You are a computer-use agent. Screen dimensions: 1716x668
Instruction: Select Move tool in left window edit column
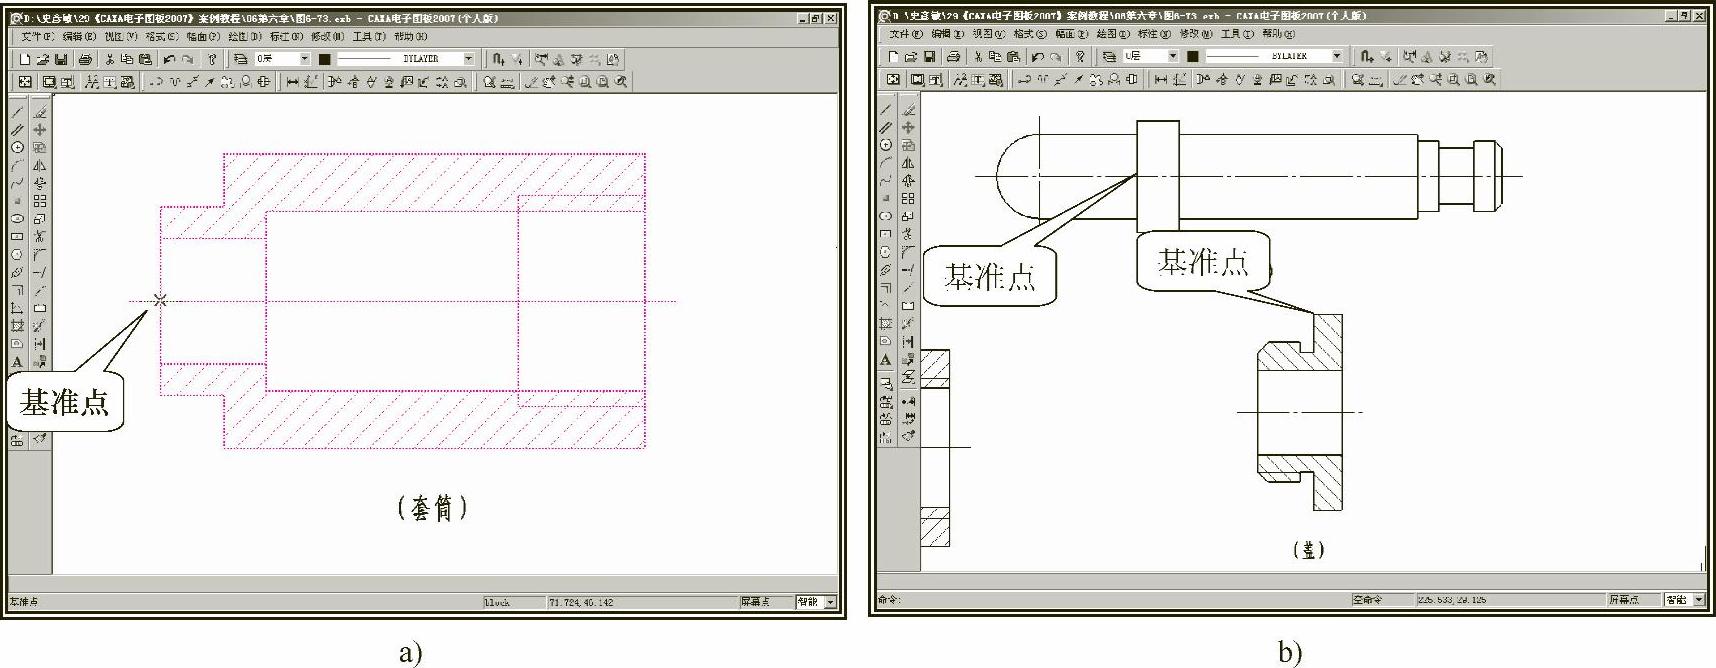click(39, 129)
